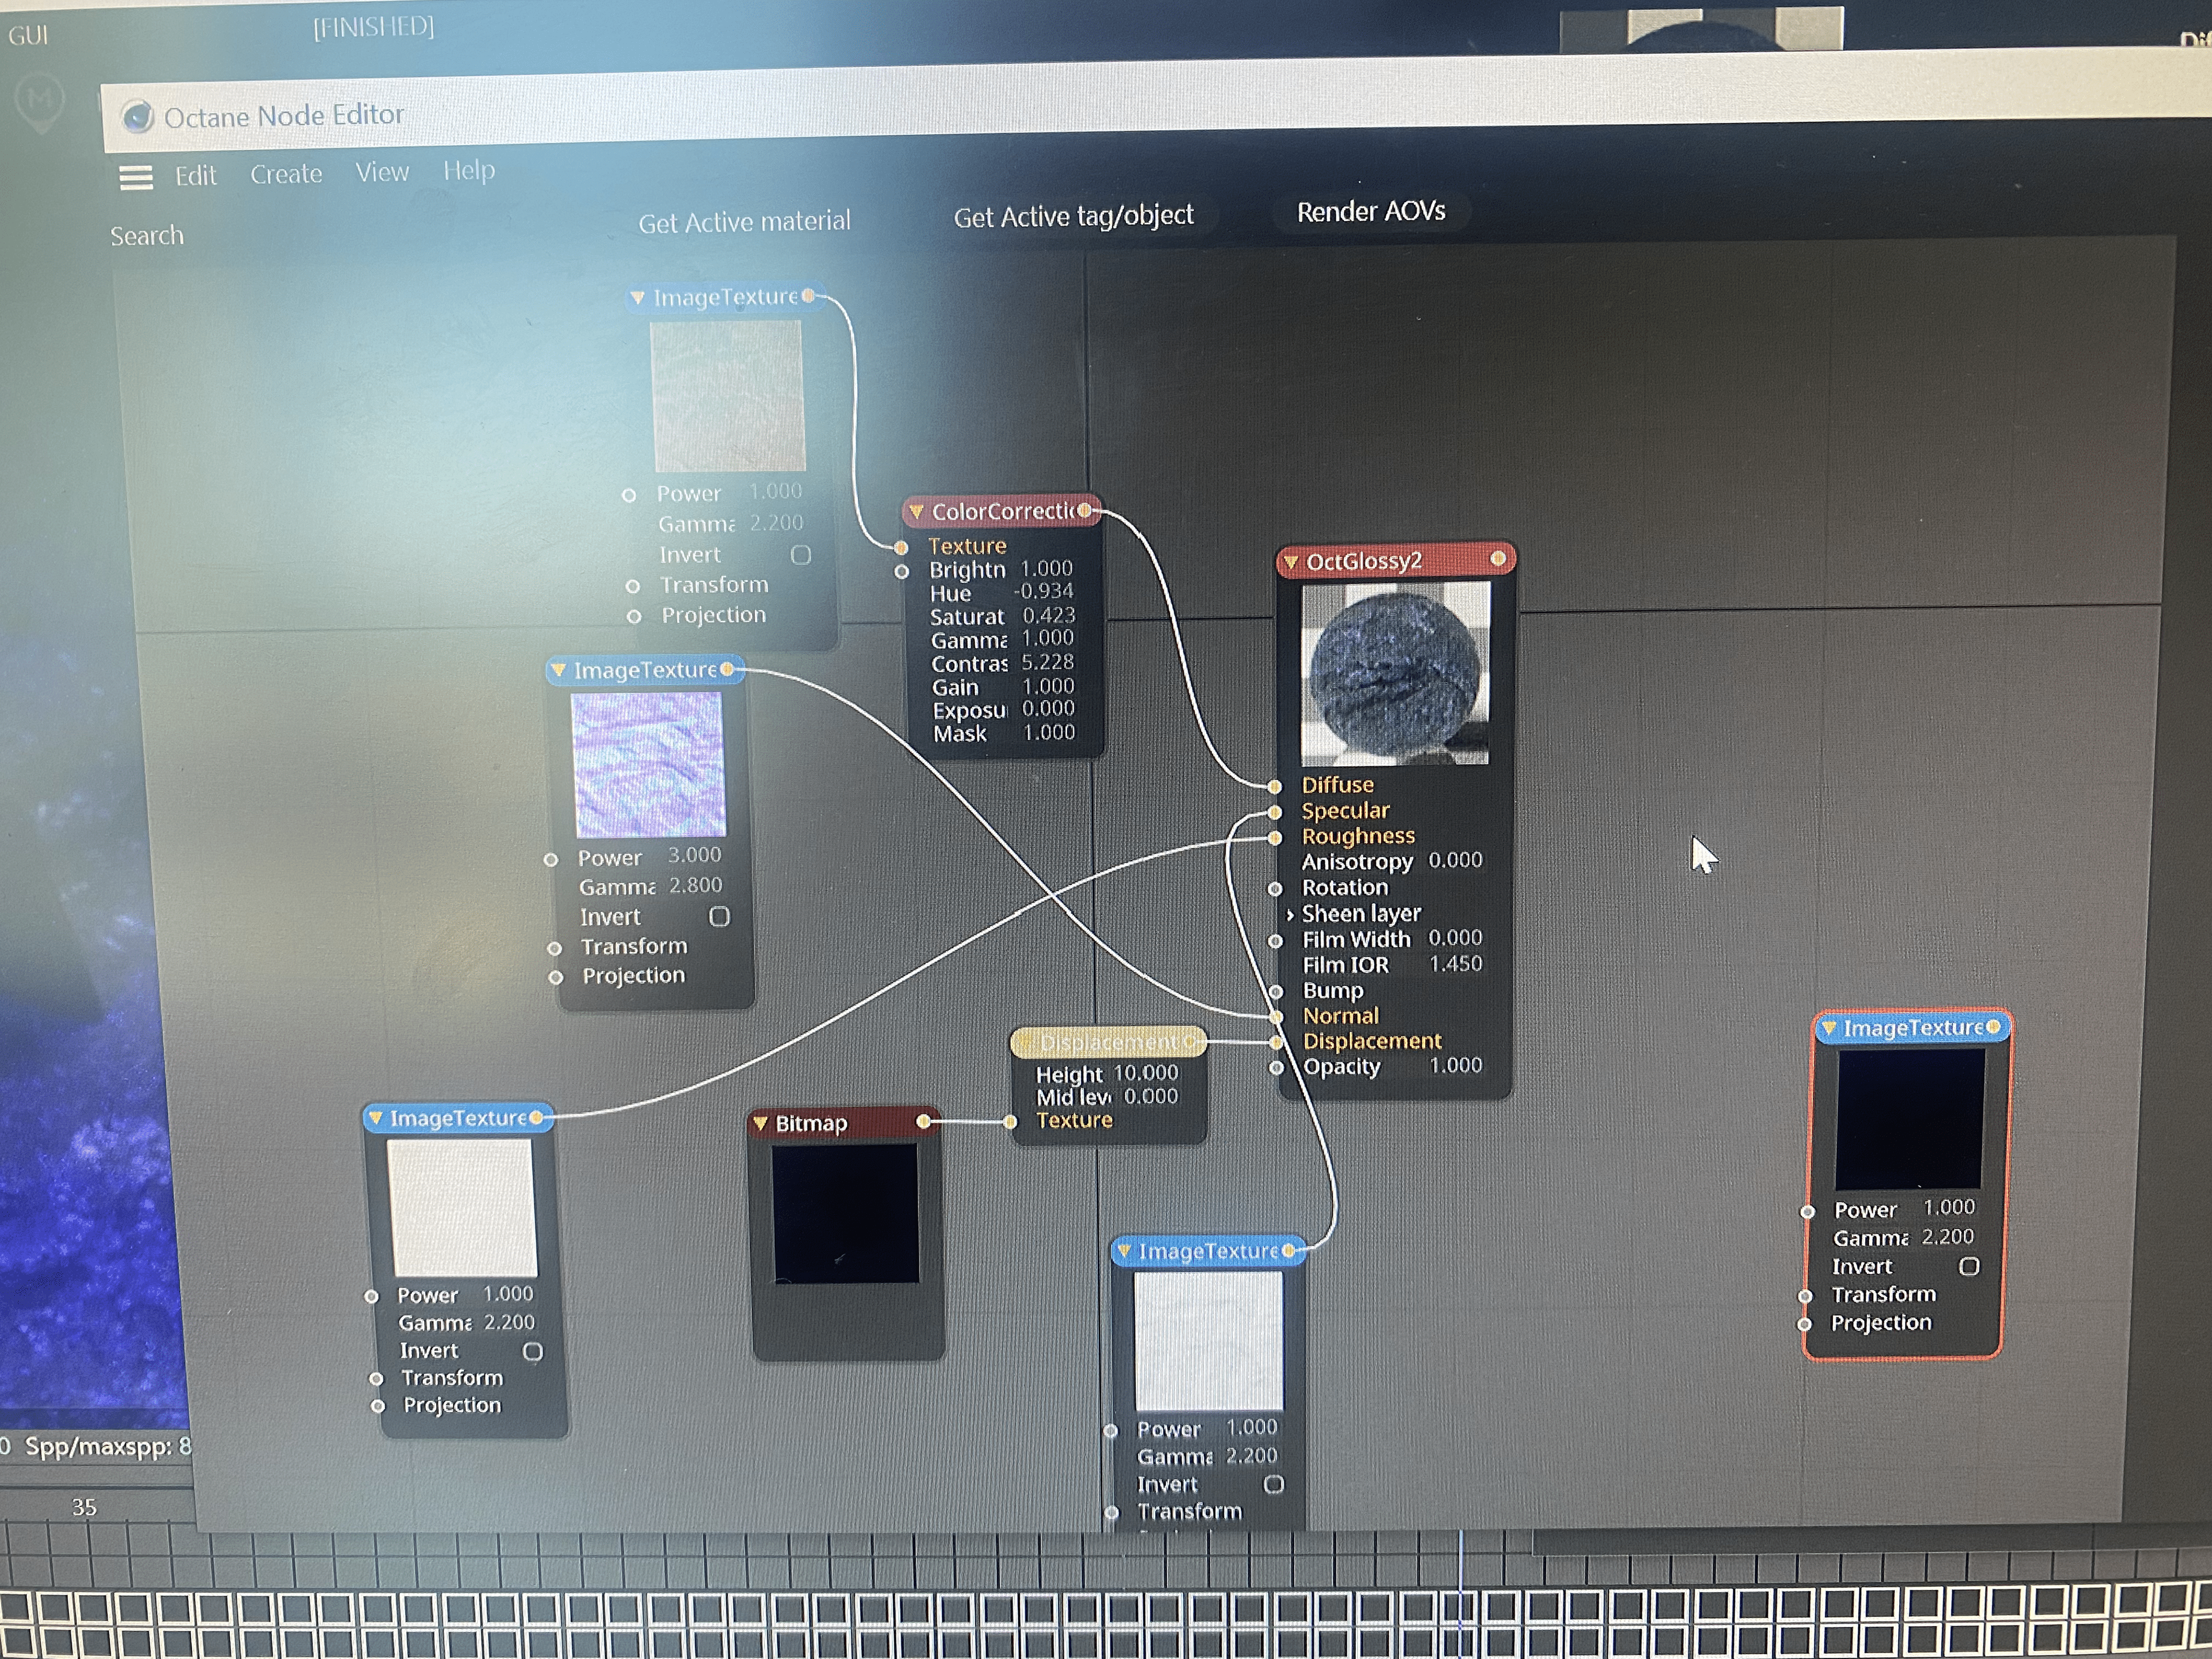Open the Create menu
The height and width of the screenshot is (1659, 2212).
coord(286,174)
